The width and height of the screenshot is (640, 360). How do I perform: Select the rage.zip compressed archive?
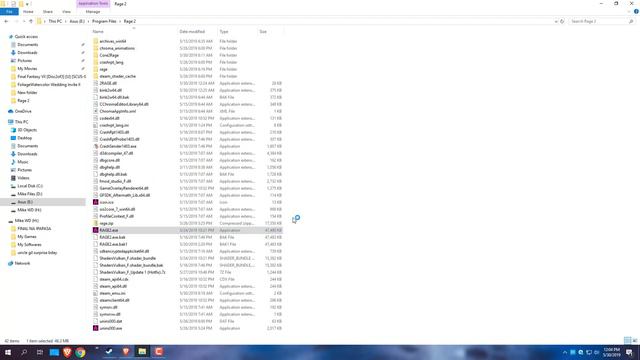[106, 223]
